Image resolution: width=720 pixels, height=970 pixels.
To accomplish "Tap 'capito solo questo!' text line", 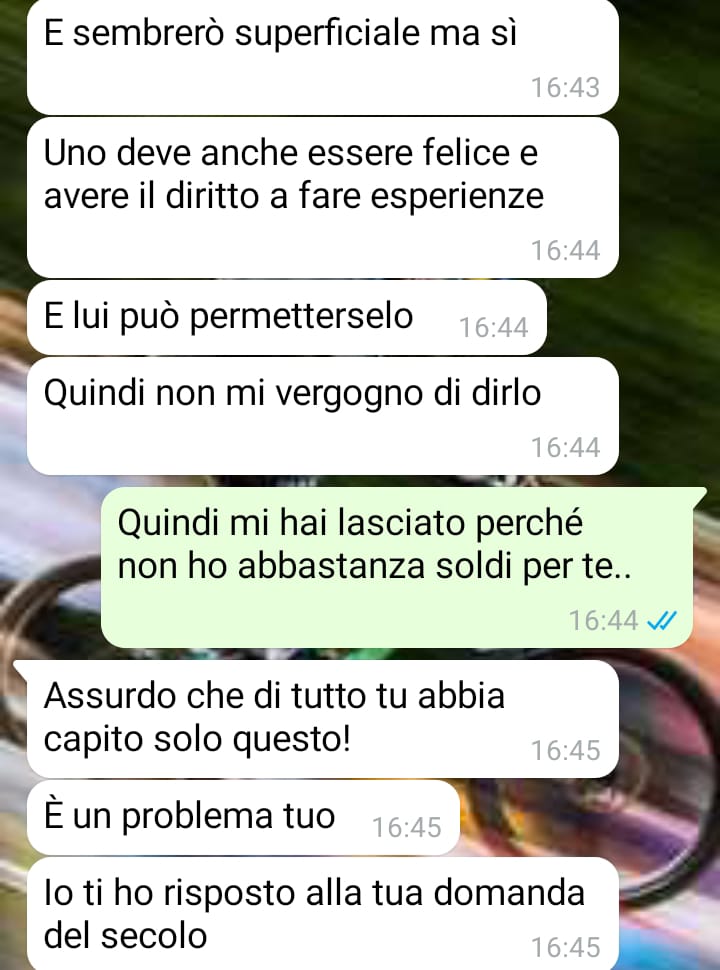I will [x=197, y=739].
